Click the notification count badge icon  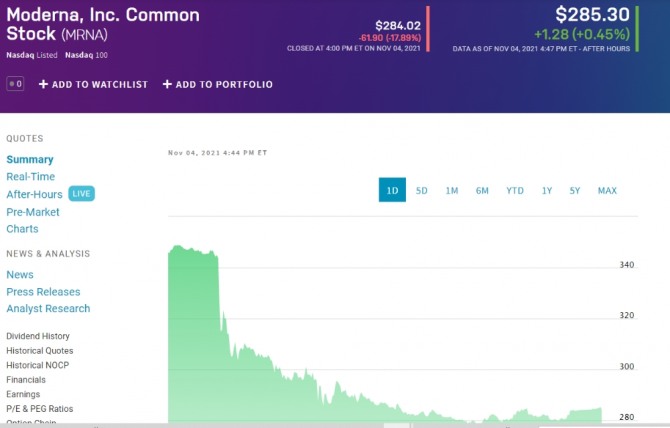pos(15,85)
